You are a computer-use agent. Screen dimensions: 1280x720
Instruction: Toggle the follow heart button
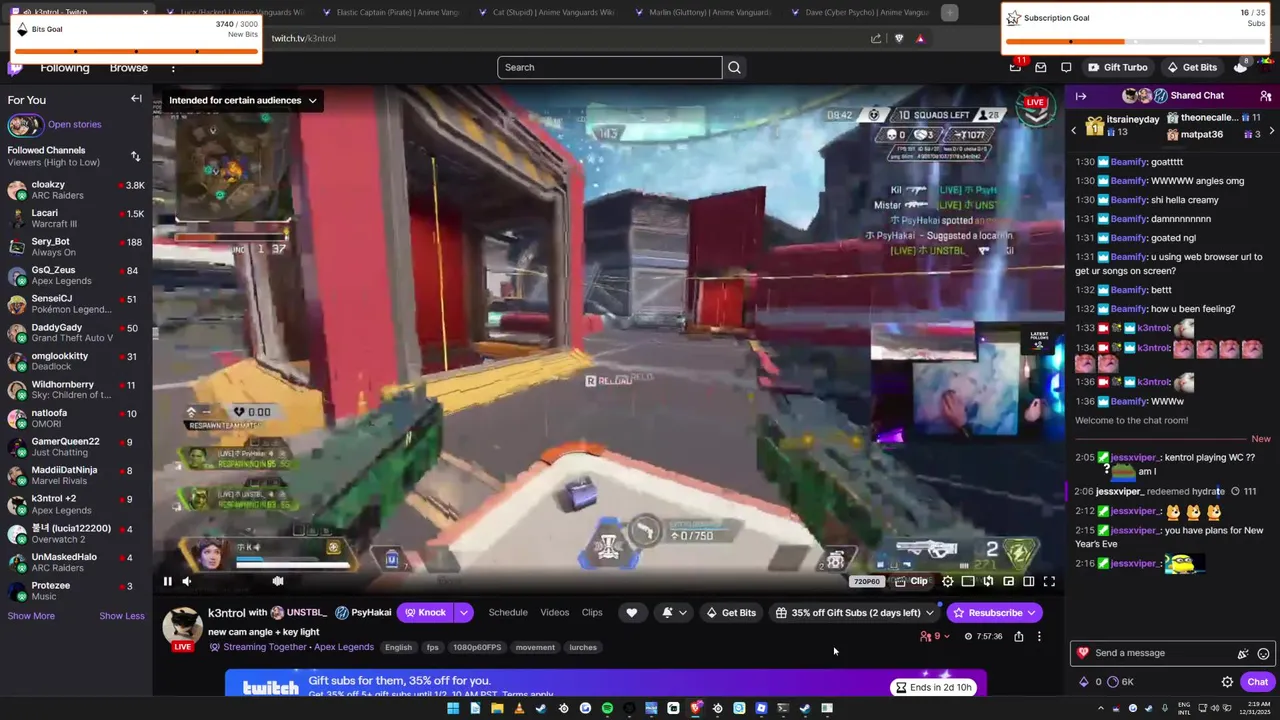click(x=631, y=612)
